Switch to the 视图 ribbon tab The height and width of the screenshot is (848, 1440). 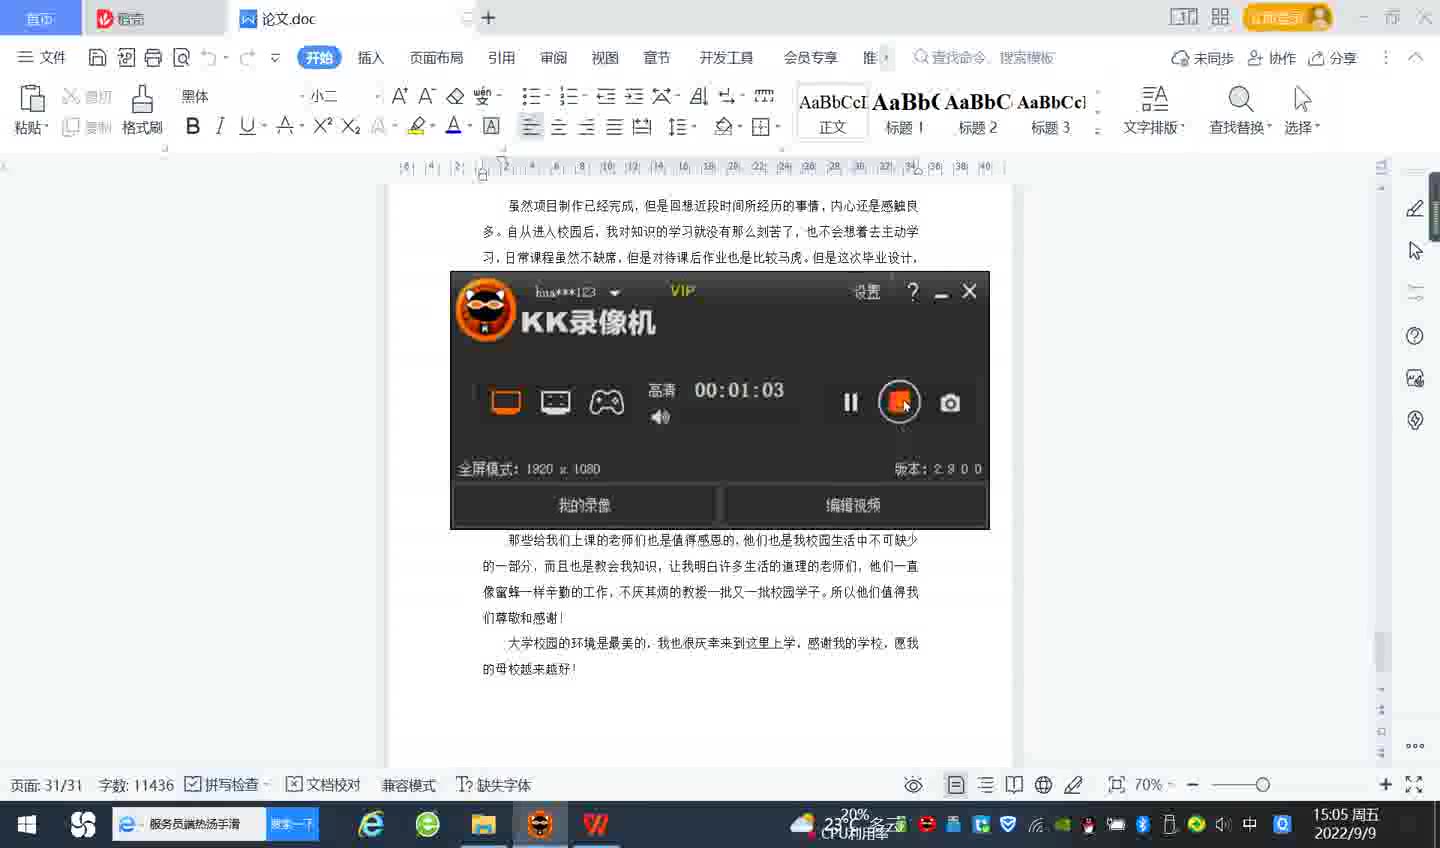(605, 57)
